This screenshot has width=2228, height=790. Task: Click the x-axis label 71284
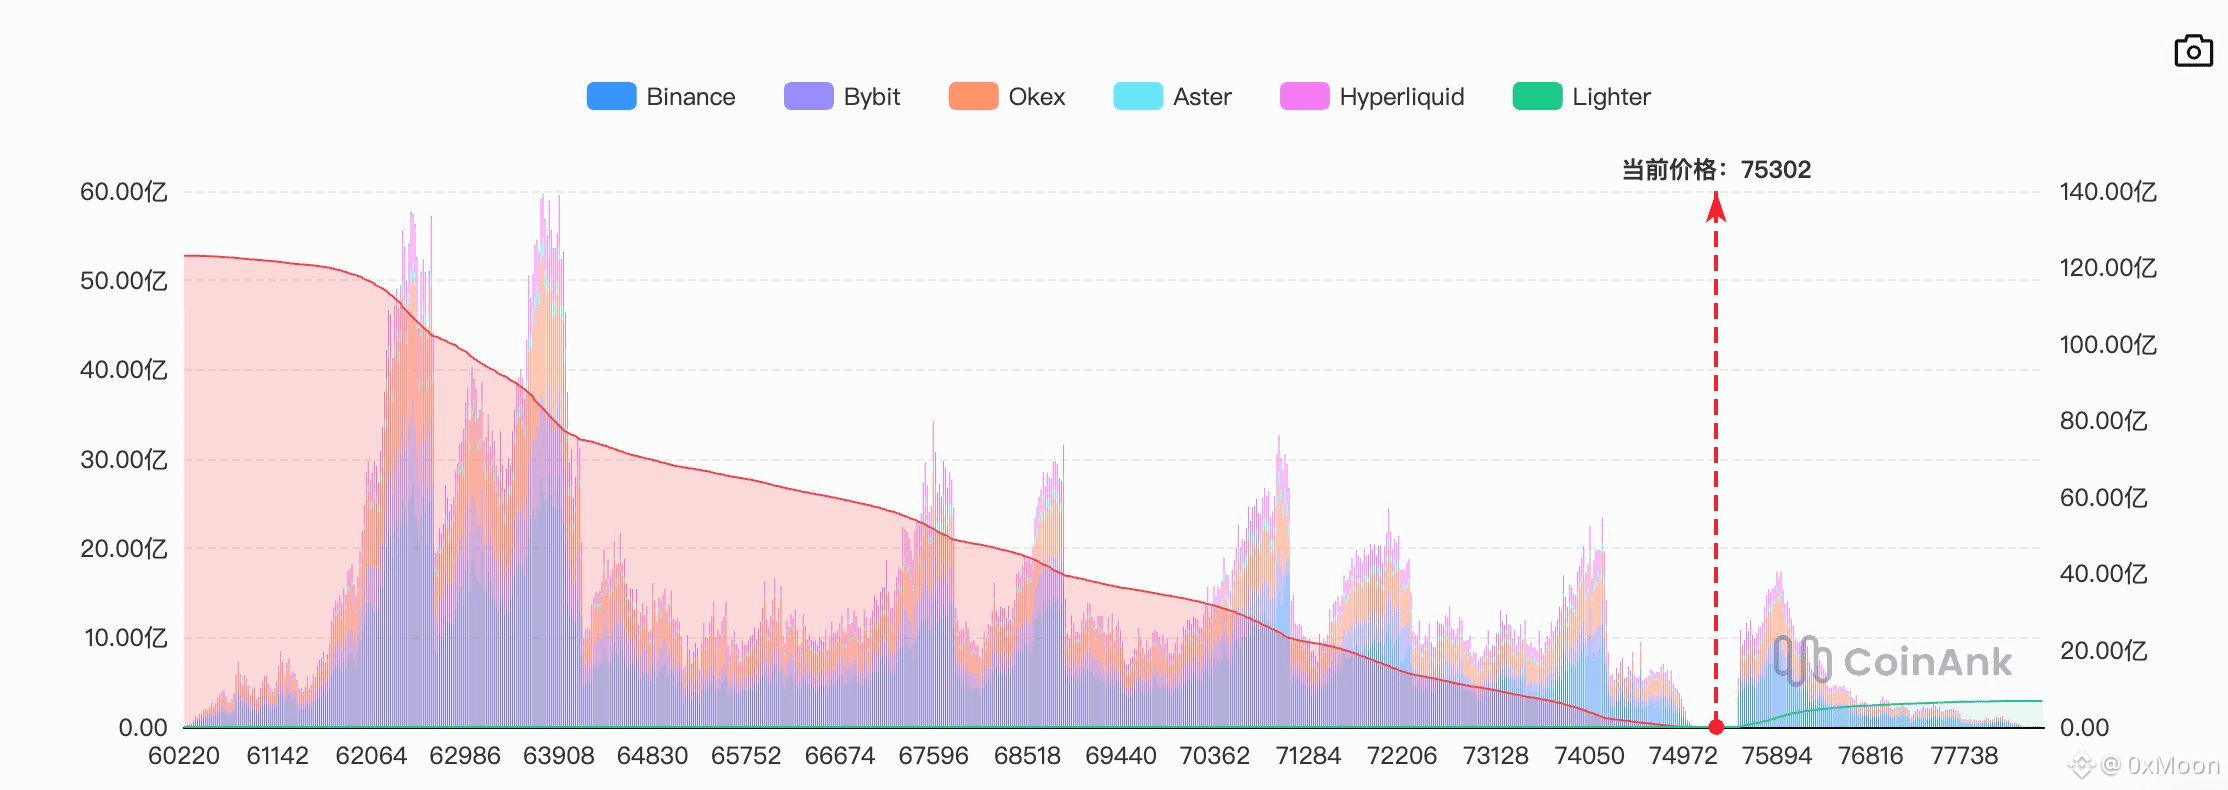(1308, 756)
